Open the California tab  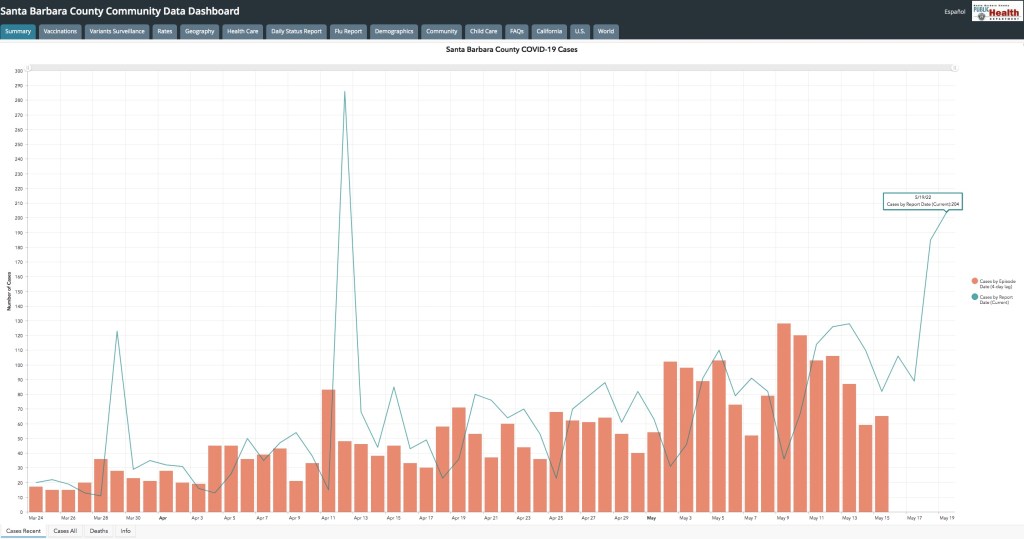[549, 31]
